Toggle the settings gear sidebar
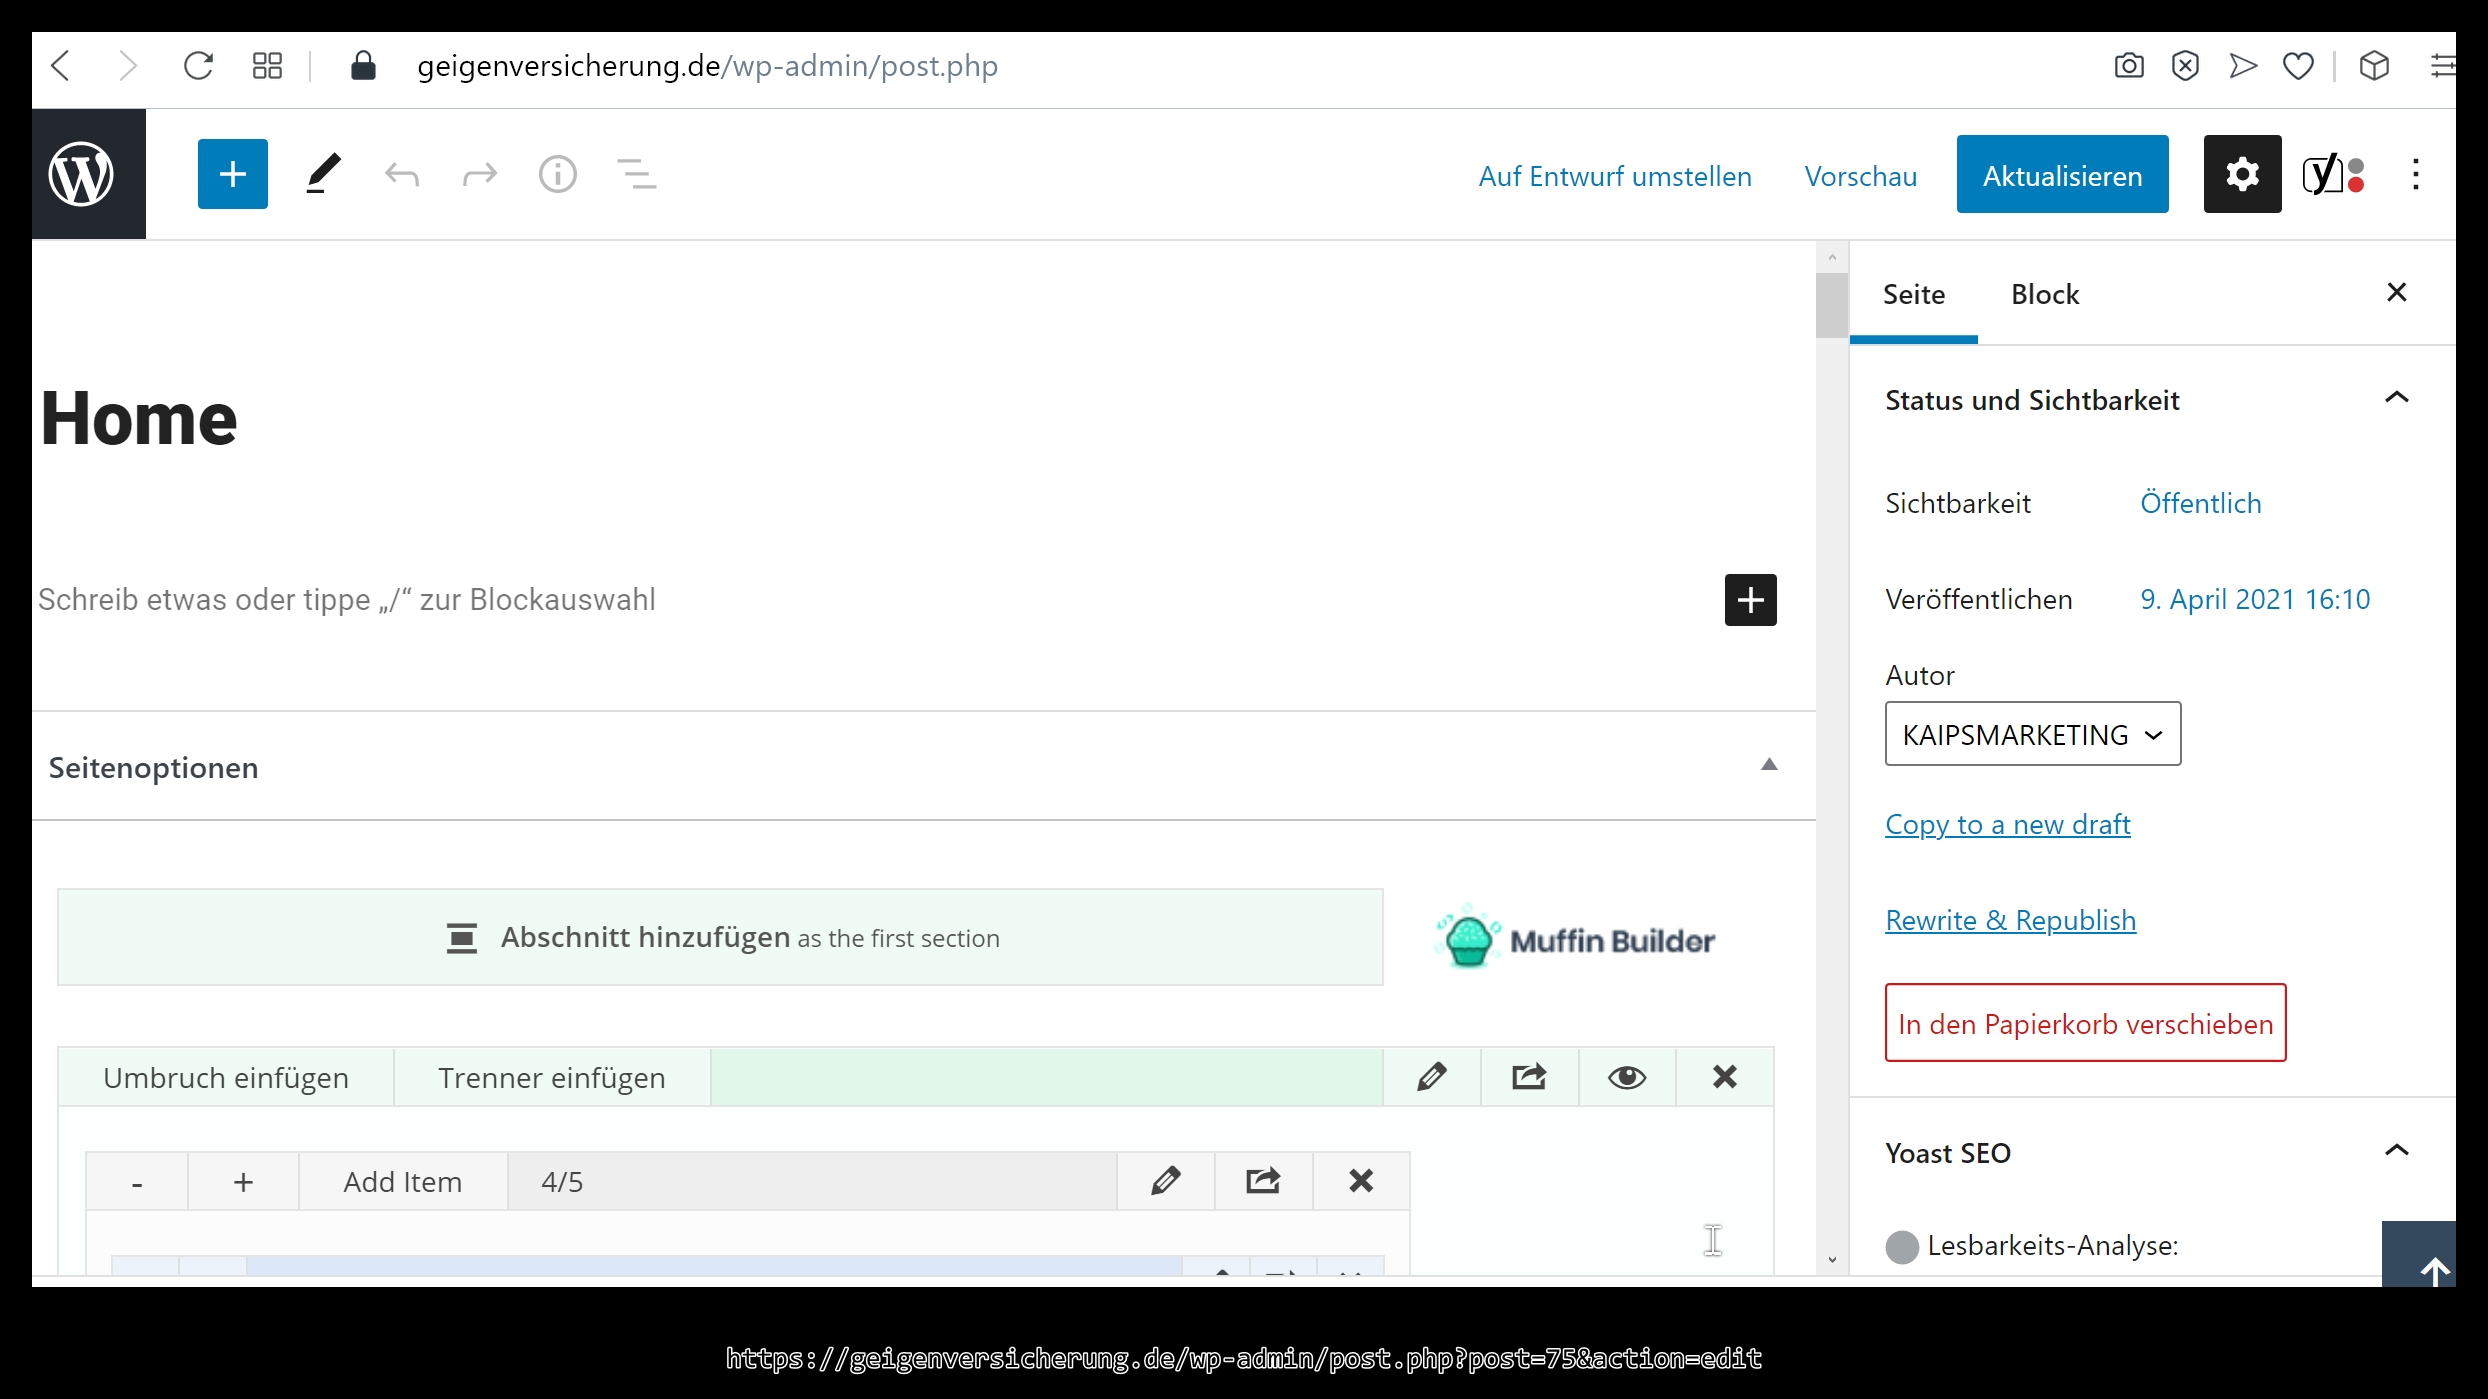Viewport: 2488px width, 1399px height. pos(2242,174)
